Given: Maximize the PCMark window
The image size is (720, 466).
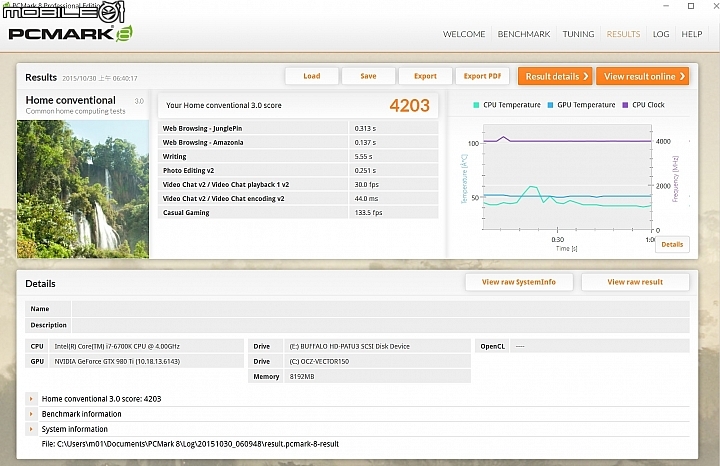Looking at the screenshot, I should [691, 6].
